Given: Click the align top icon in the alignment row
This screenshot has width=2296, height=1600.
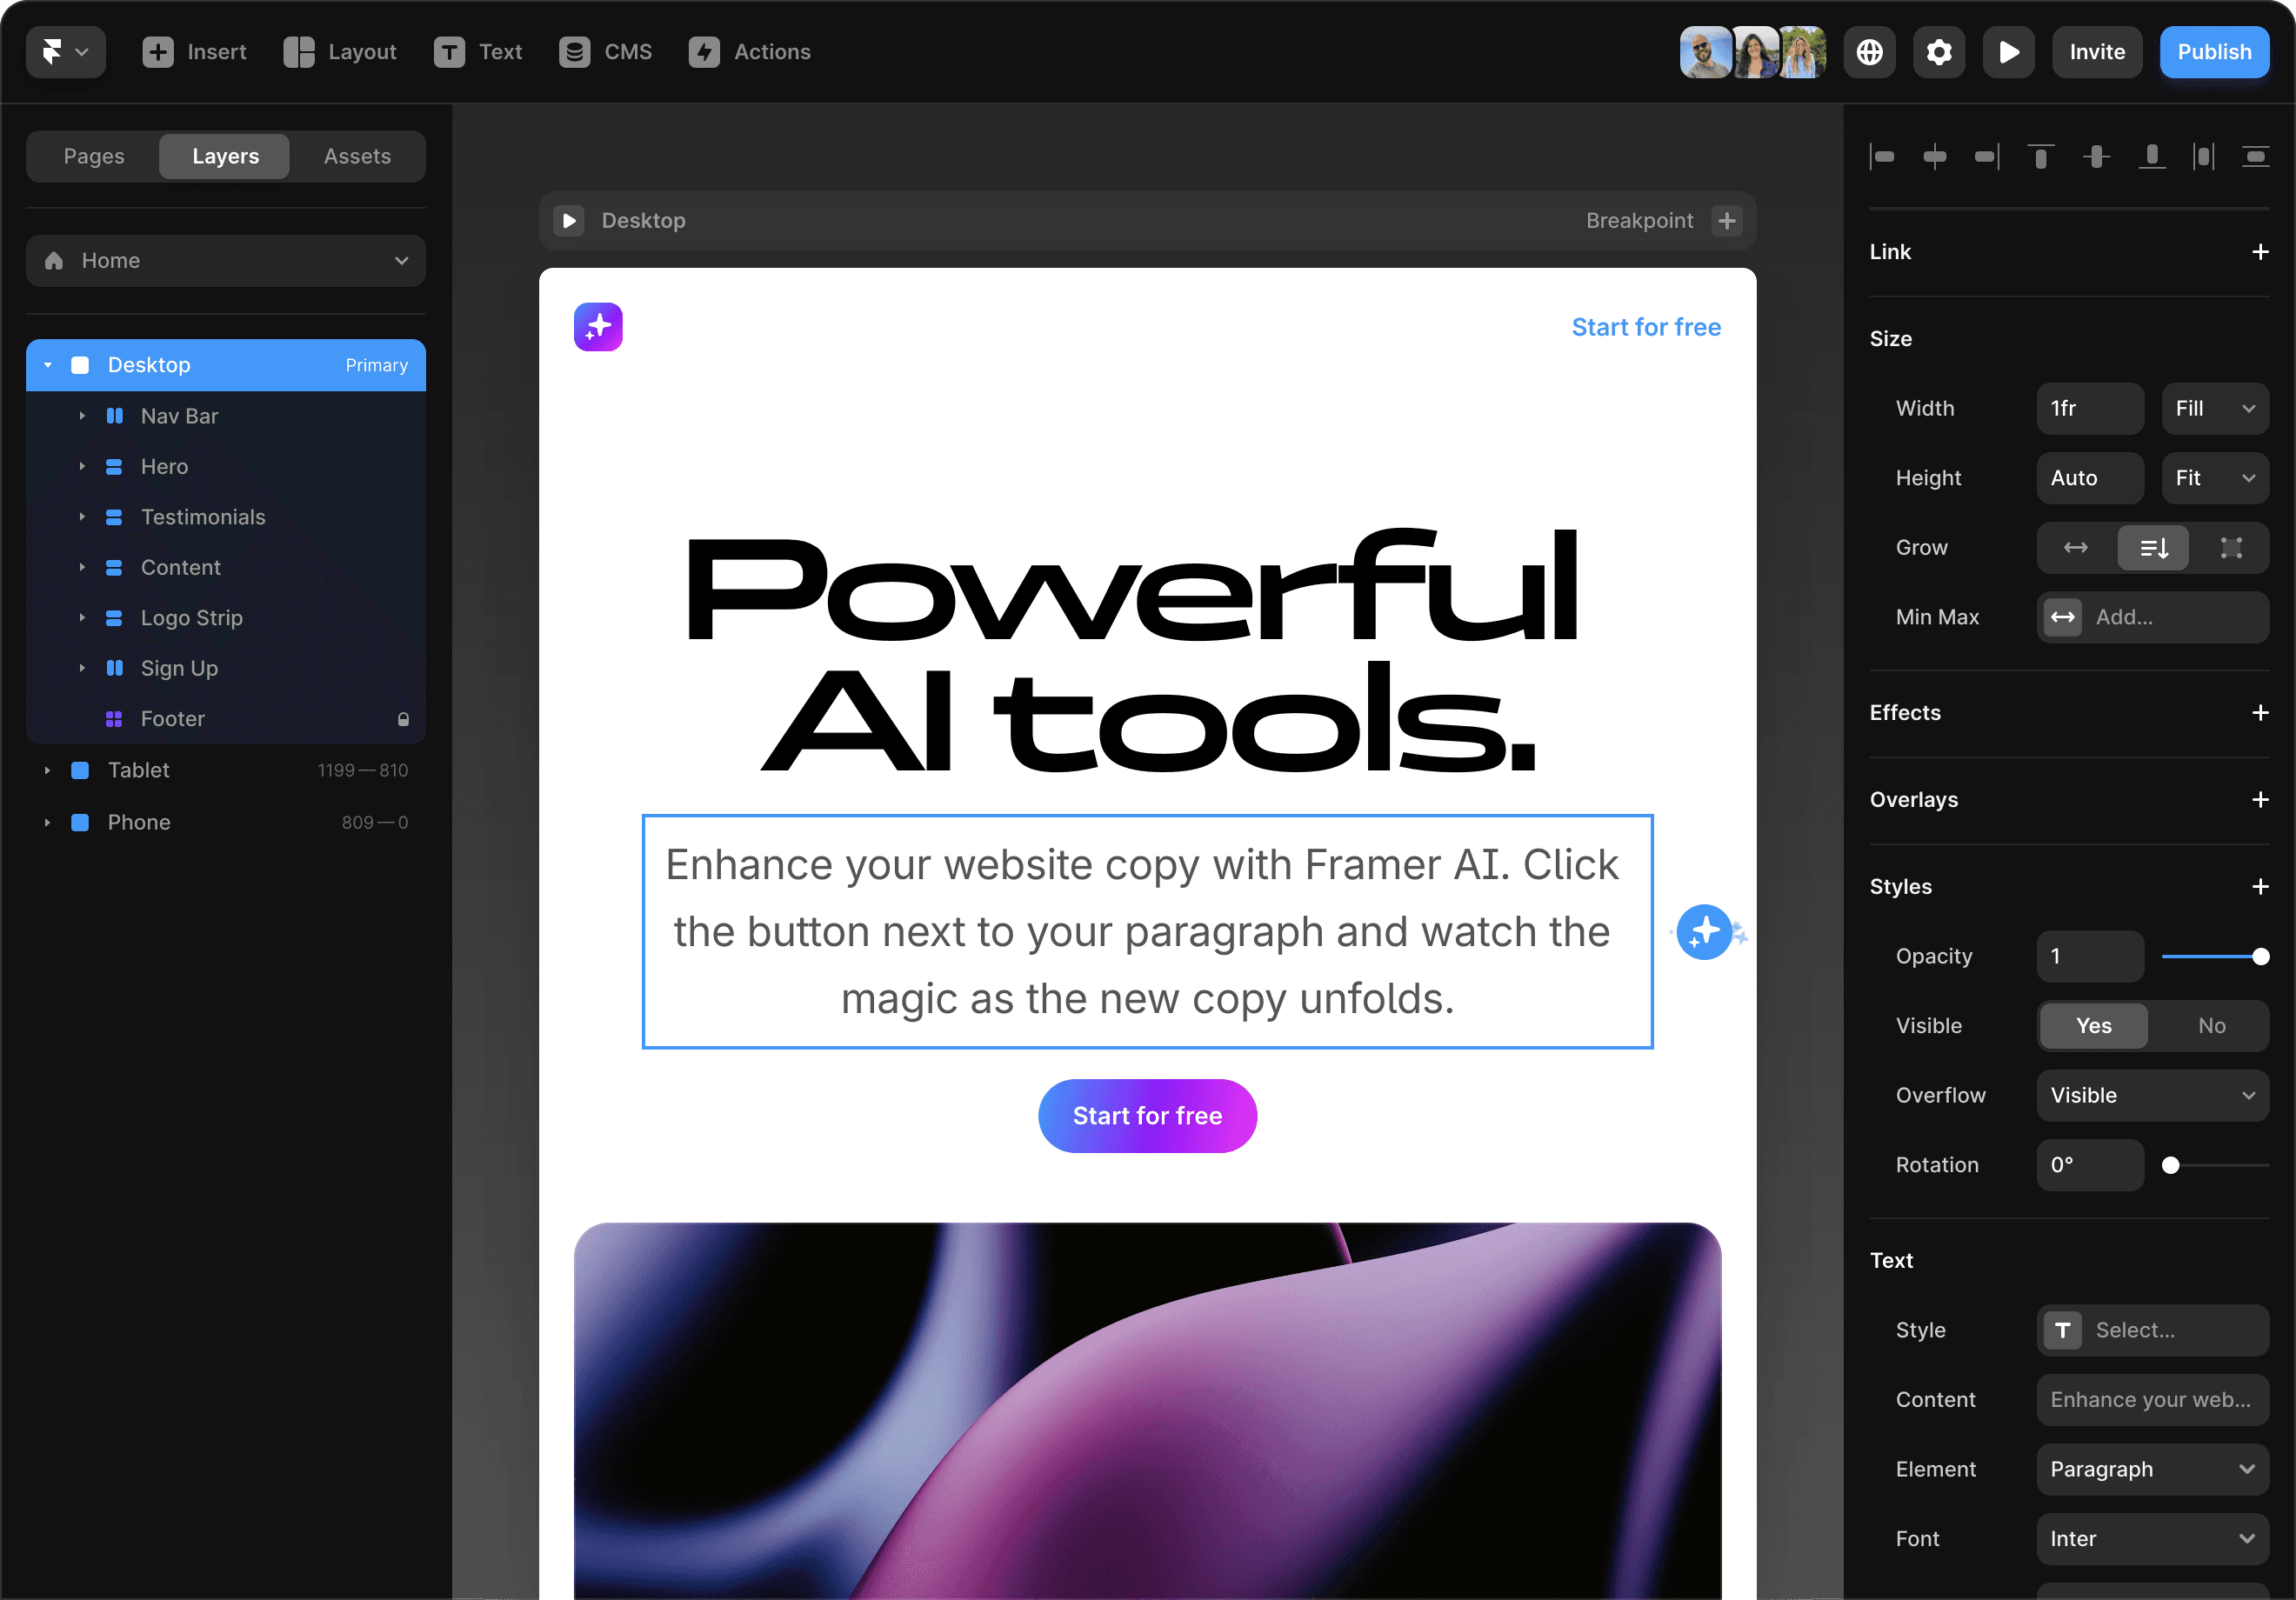Looking at the screenshot, I should (x=2041, y=156).
